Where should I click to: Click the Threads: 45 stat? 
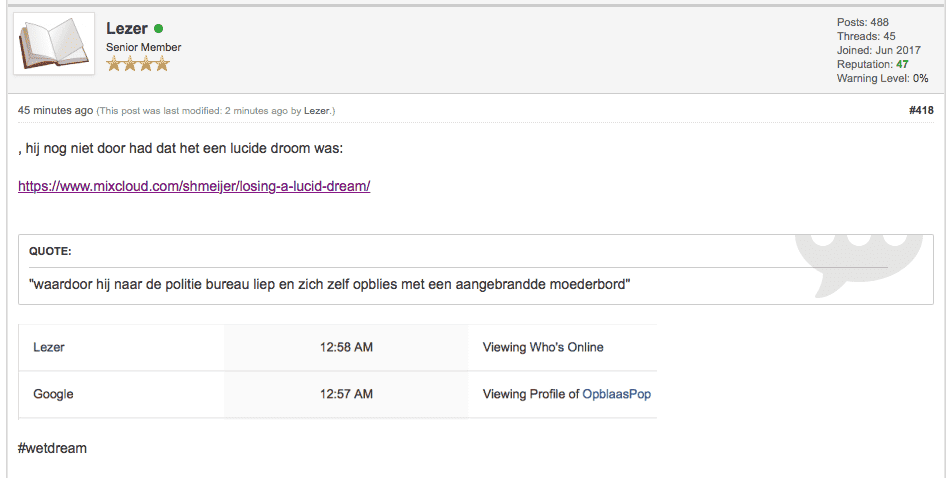coord(866,36)
